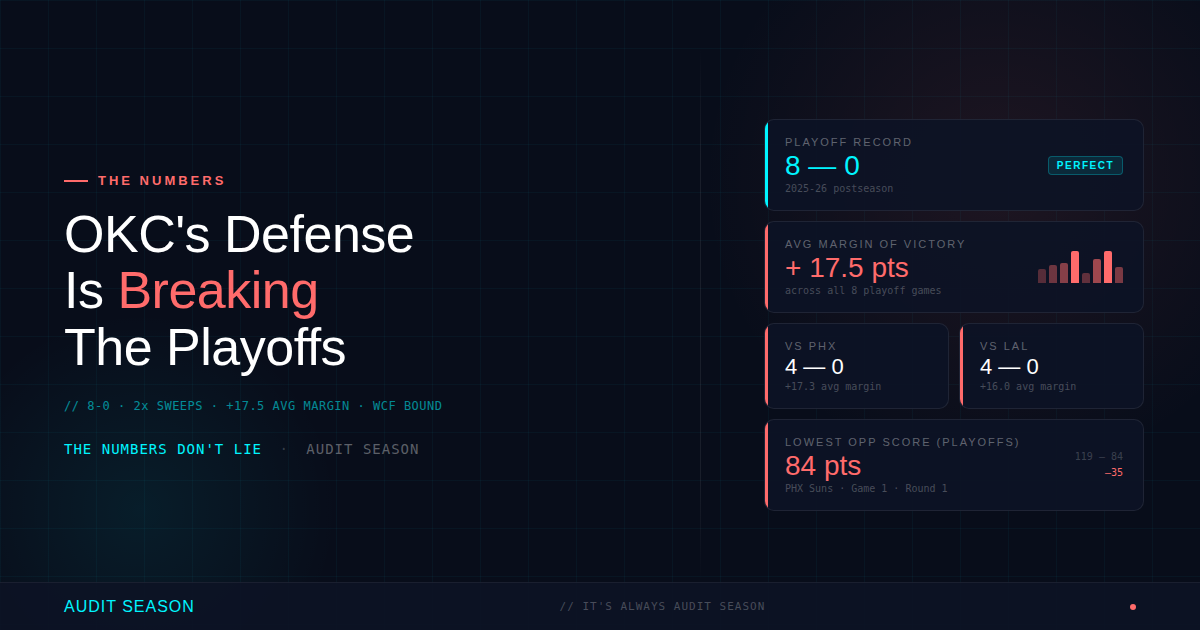Click "+16.0 avg margin" under VS LAL
Screen dimensions: 1200x630
1028,386
